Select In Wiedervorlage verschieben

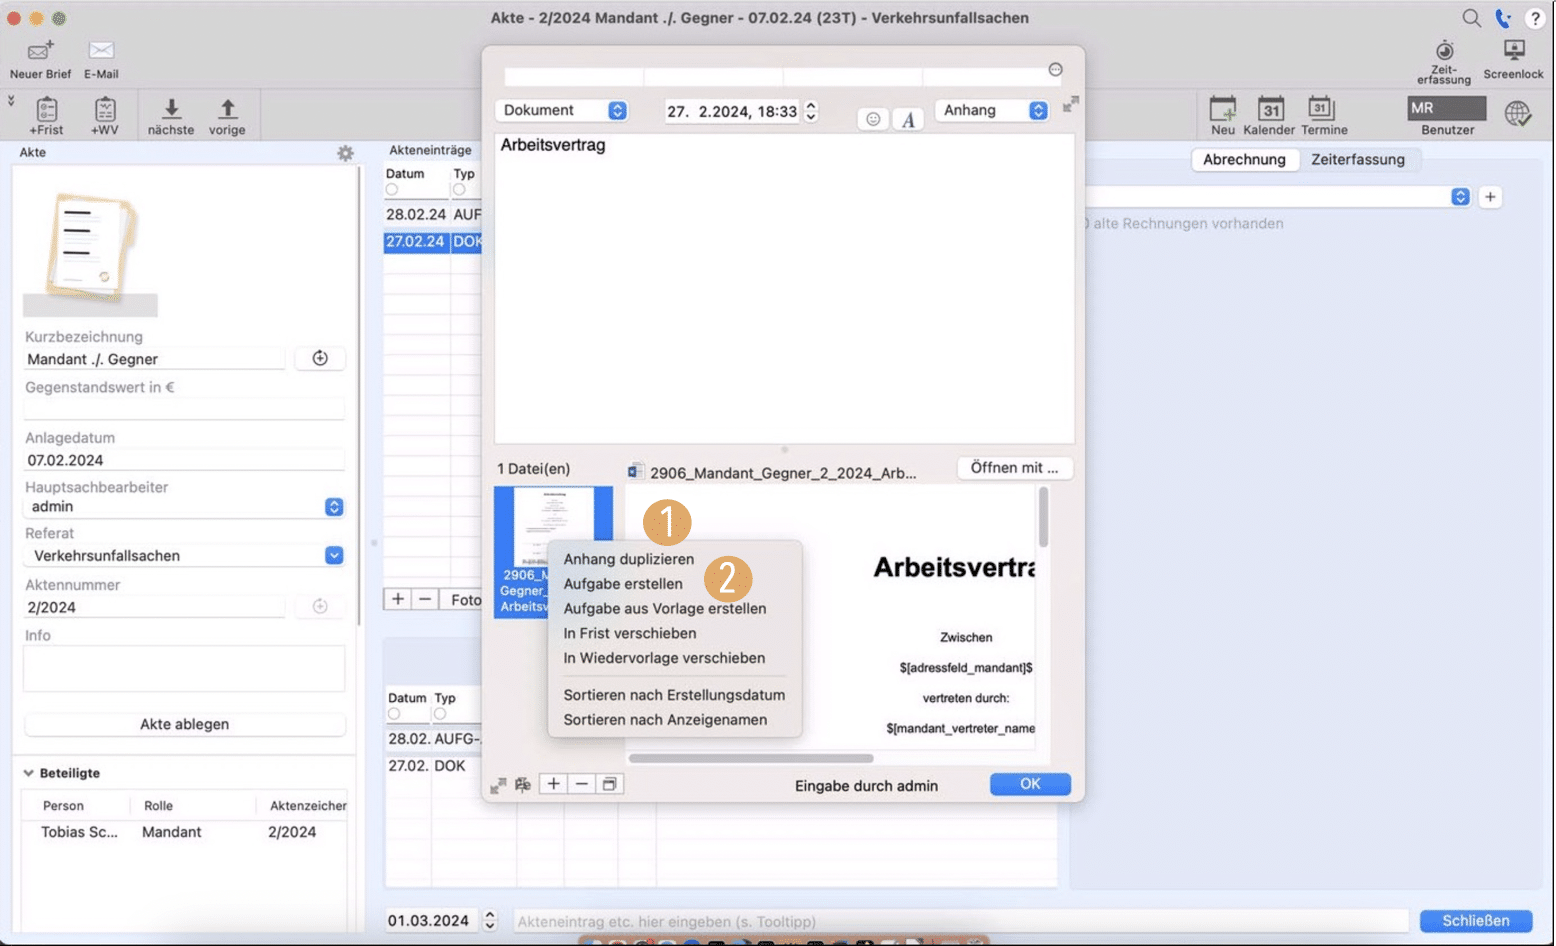click(664, 658)
